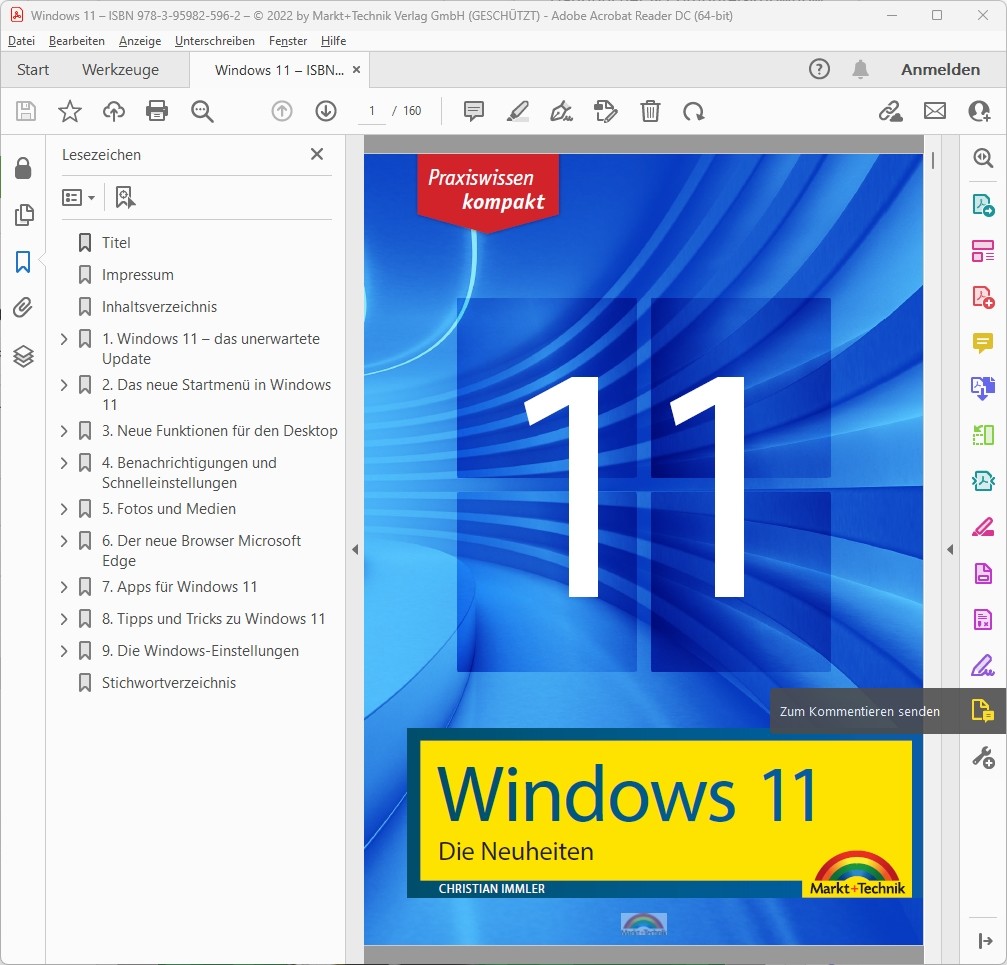This screenshot has width=1007, height=965.
Task: Add a sticky note comment
Action: pos(474,111)
